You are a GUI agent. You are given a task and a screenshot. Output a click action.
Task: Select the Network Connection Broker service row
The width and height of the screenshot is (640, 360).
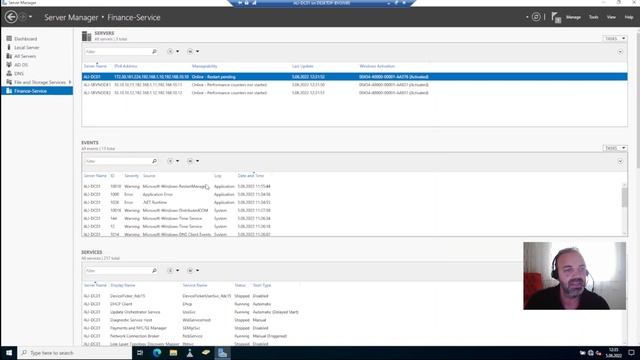point(353,336)
